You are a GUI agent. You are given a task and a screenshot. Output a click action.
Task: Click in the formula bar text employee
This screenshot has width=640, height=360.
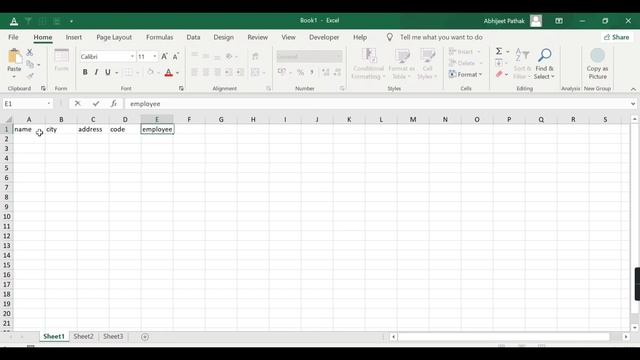(145, 104)
